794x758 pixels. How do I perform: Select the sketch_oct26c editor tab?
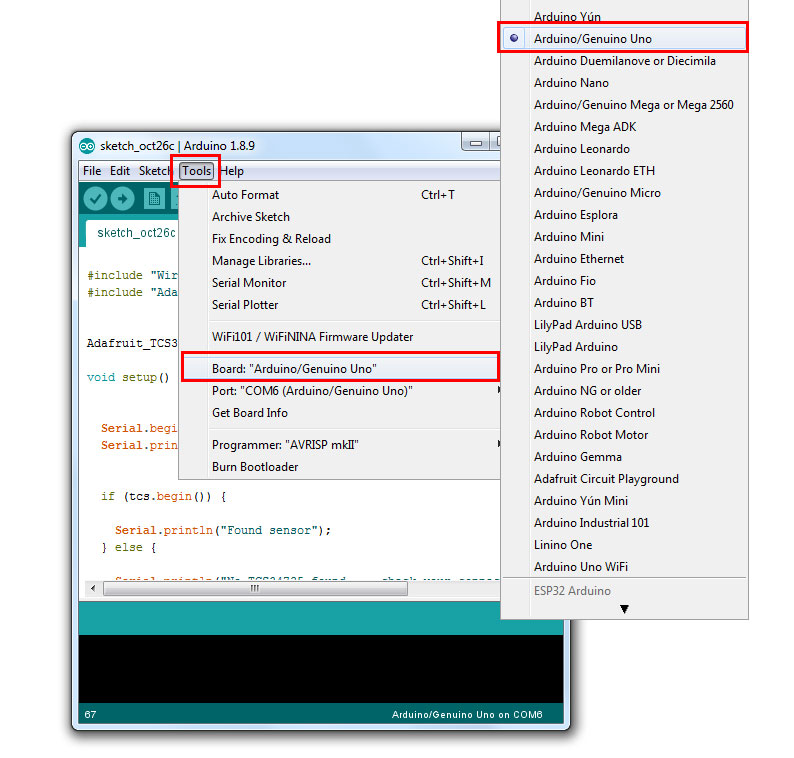(133, 233)
